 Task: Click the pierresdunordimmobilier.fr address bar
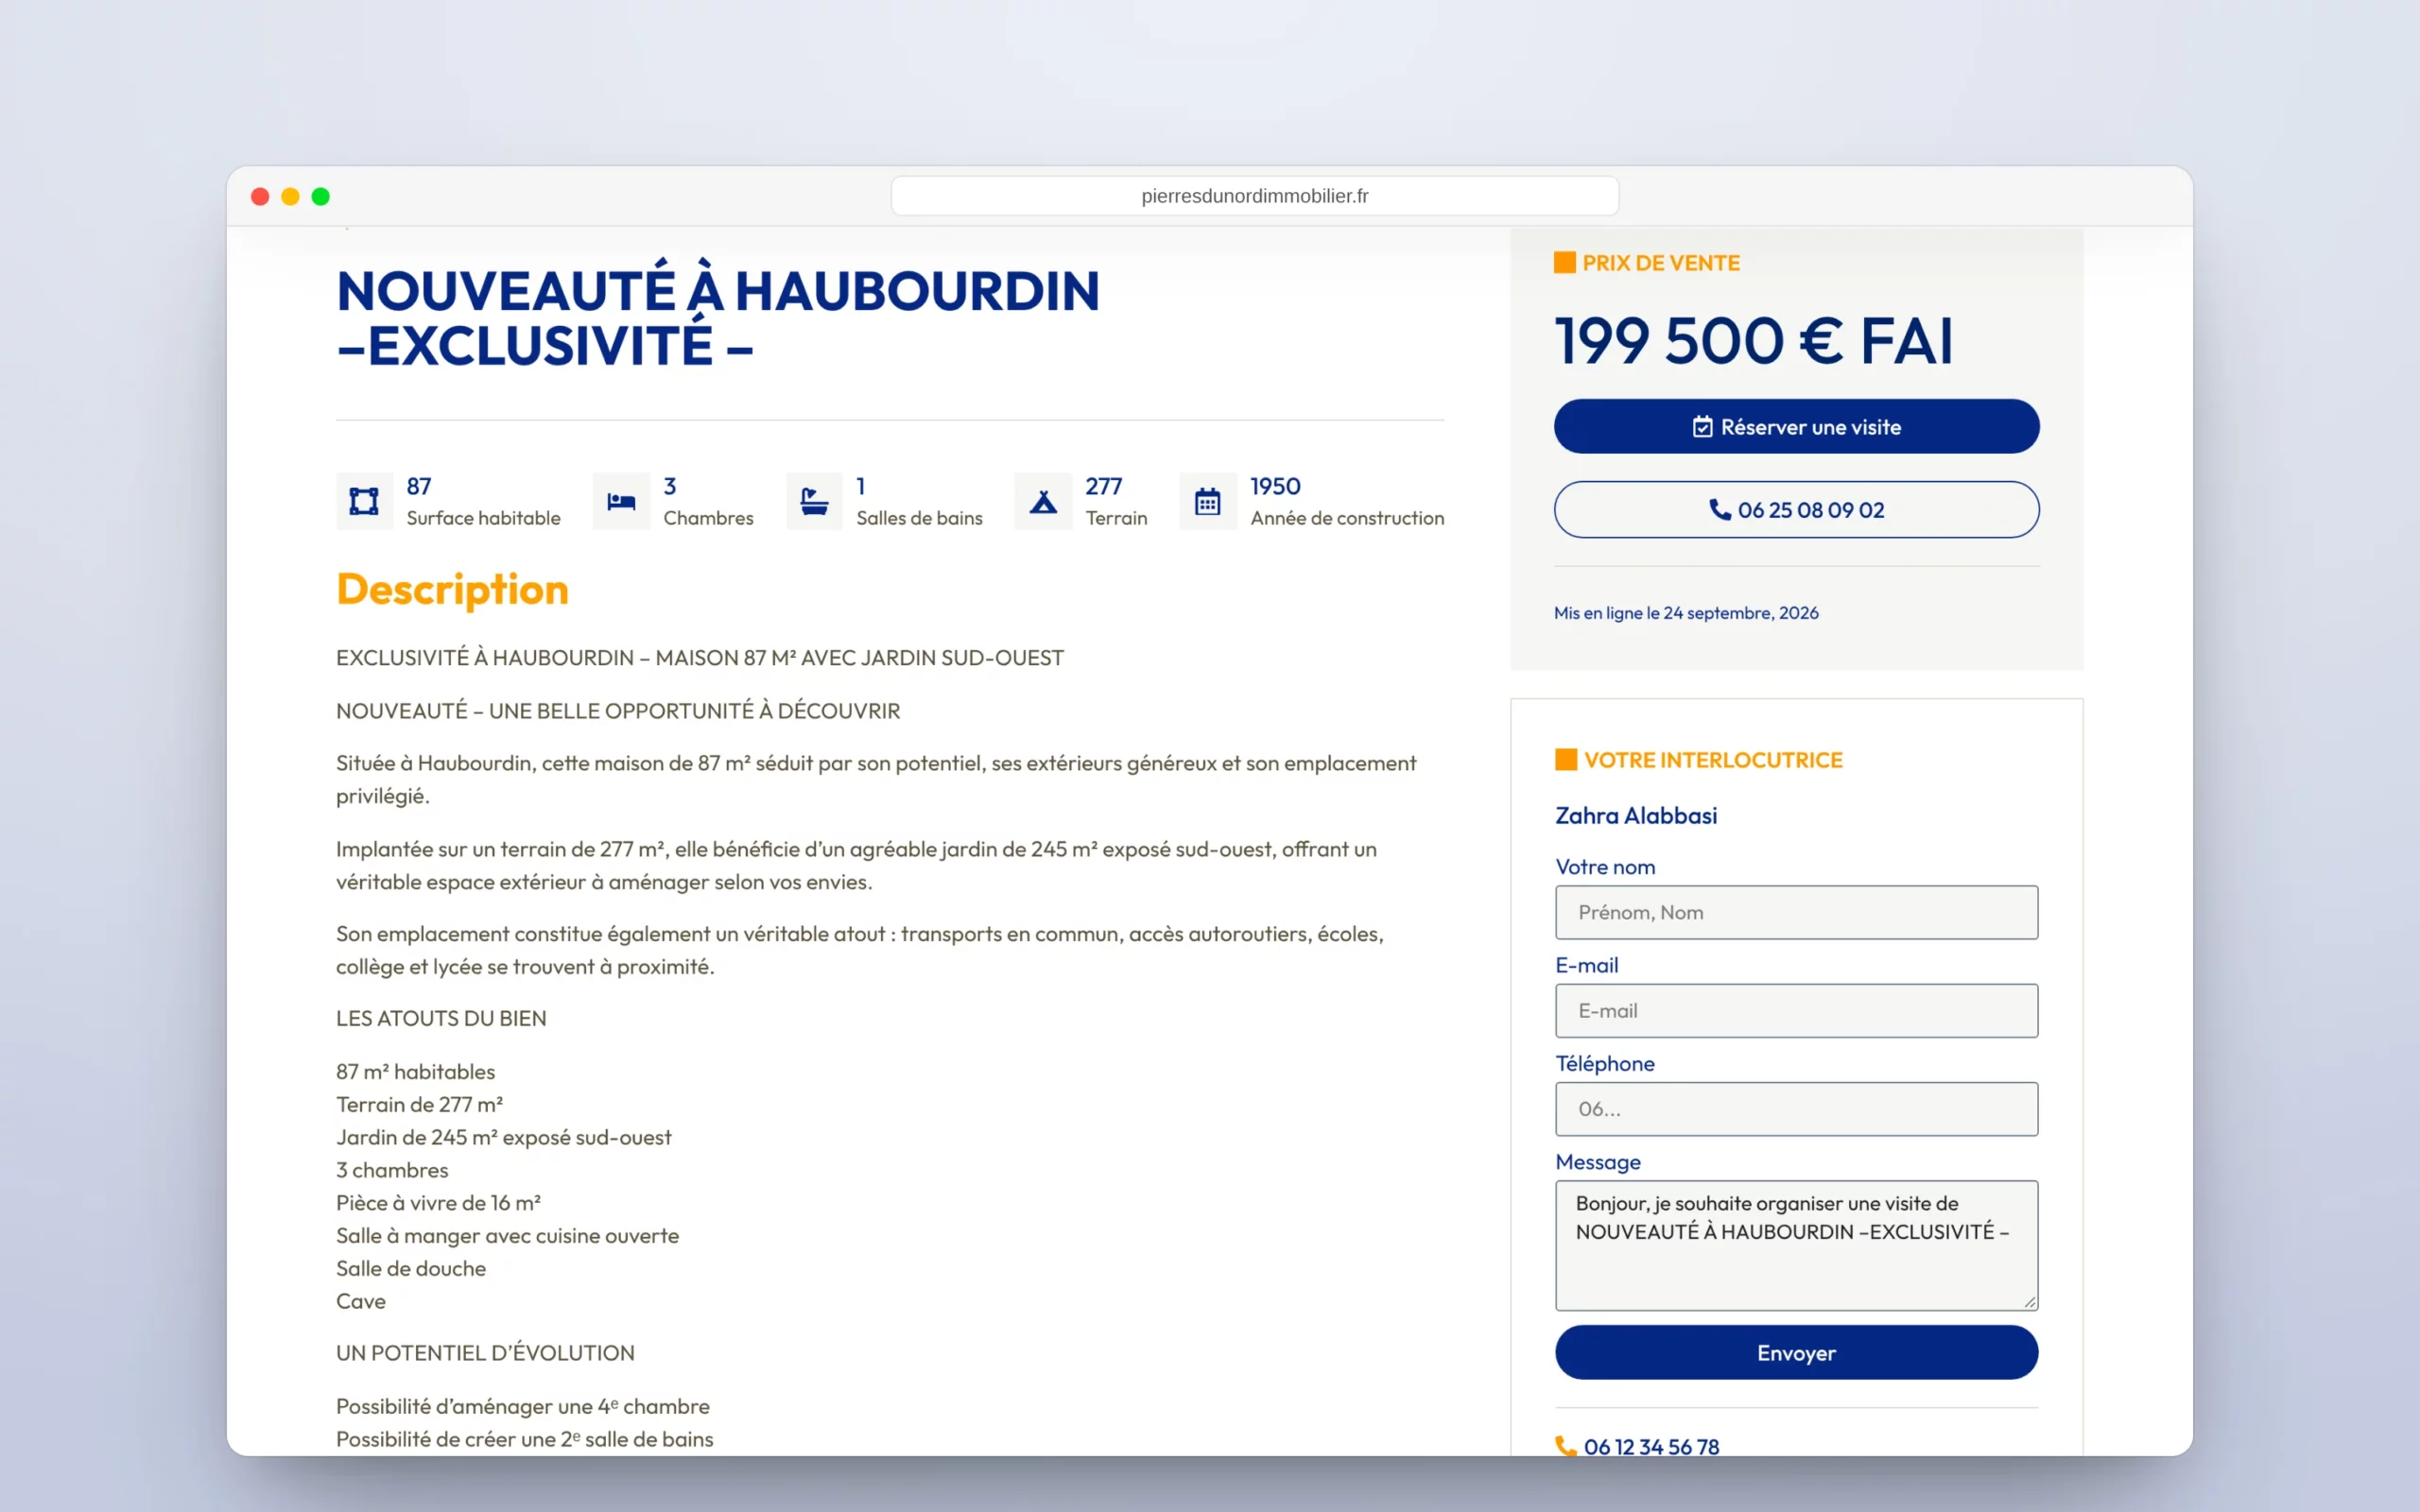tap(1254, 196)
